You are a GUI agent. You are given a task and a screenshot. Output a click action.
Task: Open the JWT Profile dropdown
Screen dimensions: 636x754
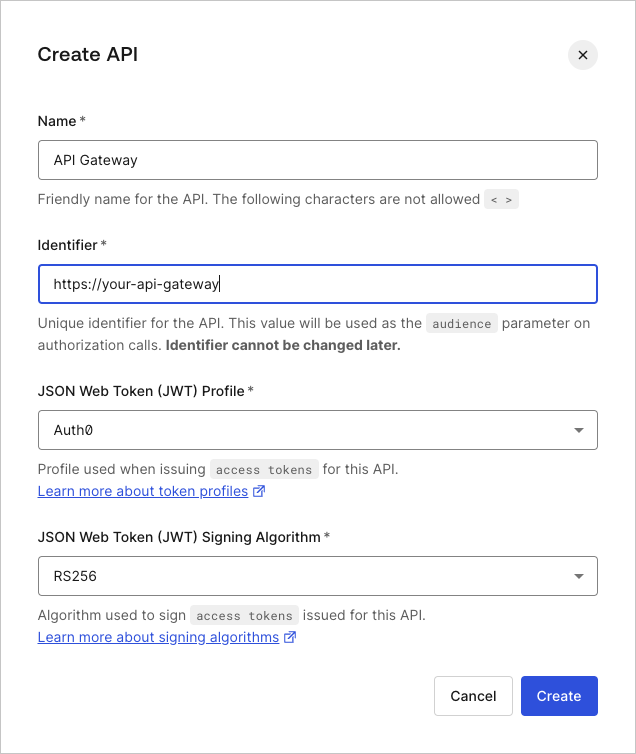318,430
